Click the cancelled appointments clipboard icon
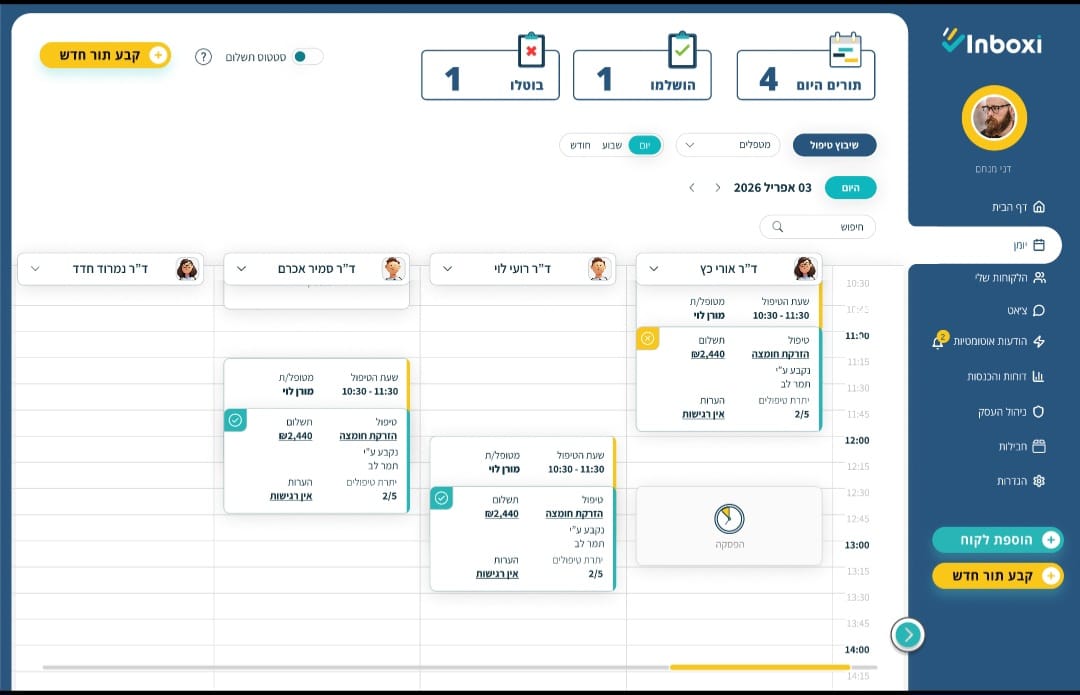The width and height of the screenshot is (1080, 695). (x=531, y=50)
